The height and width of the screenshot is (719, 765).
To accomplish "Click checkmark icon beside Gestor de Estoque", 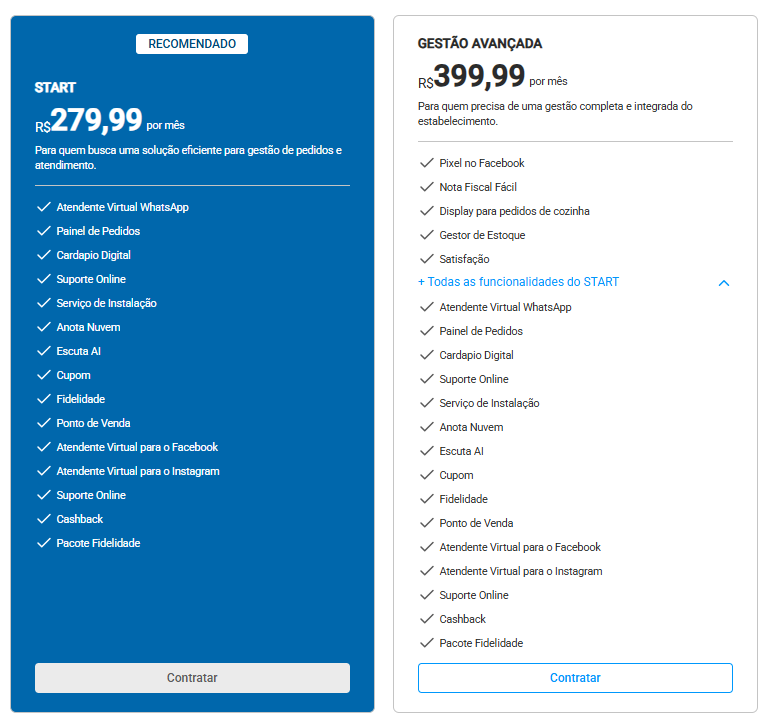I will pyautogui.click(x=427, y=235).
